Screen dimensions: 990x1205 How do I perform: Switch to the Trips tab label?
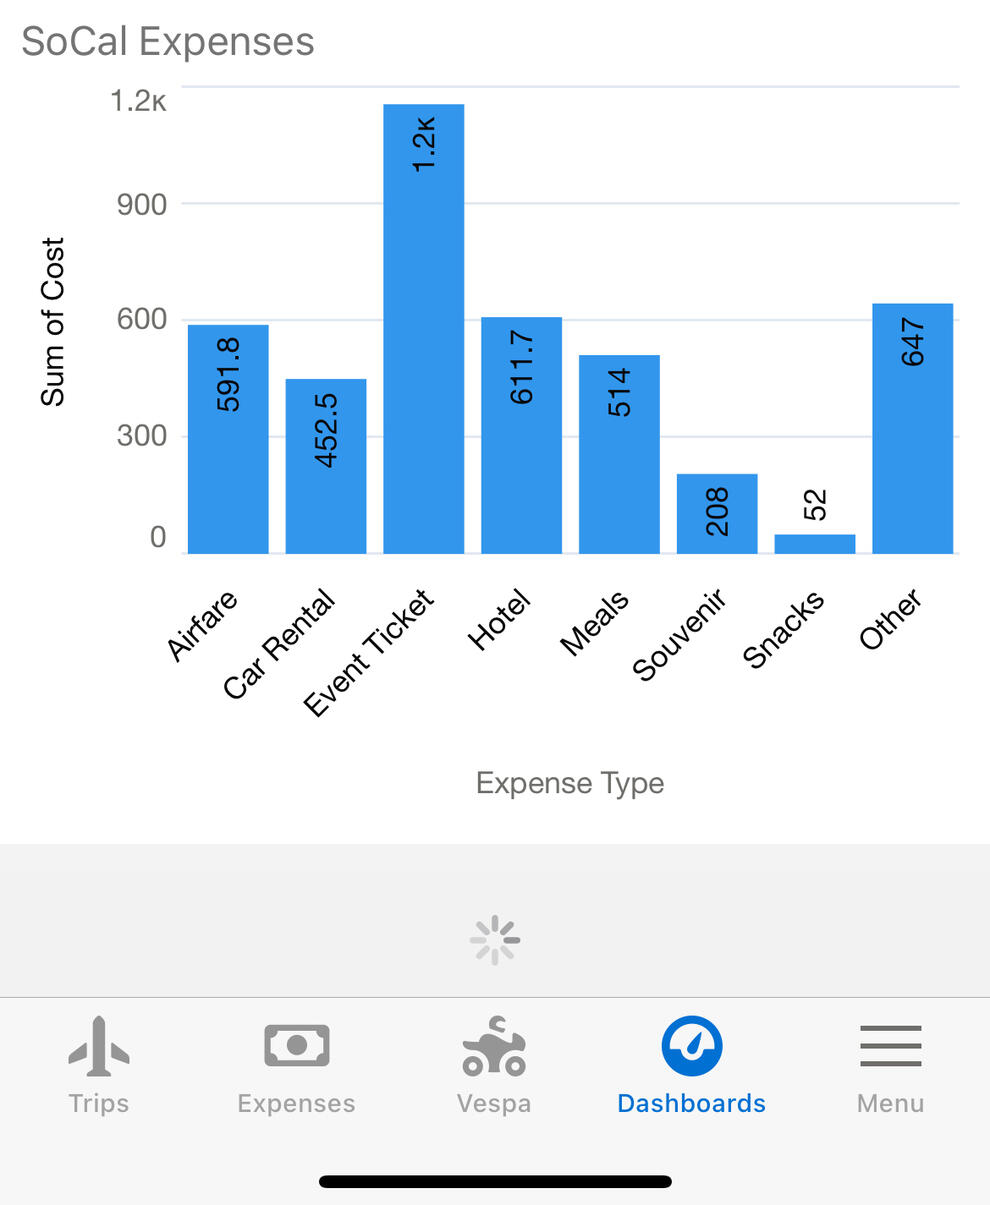tap(98, 1103)
